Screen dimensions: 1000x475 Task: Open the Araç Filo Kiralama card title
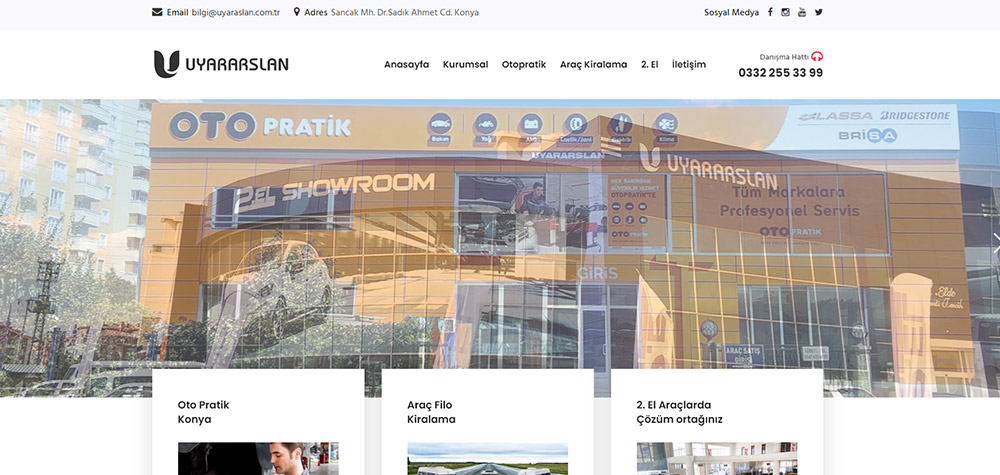coord(431,413)
